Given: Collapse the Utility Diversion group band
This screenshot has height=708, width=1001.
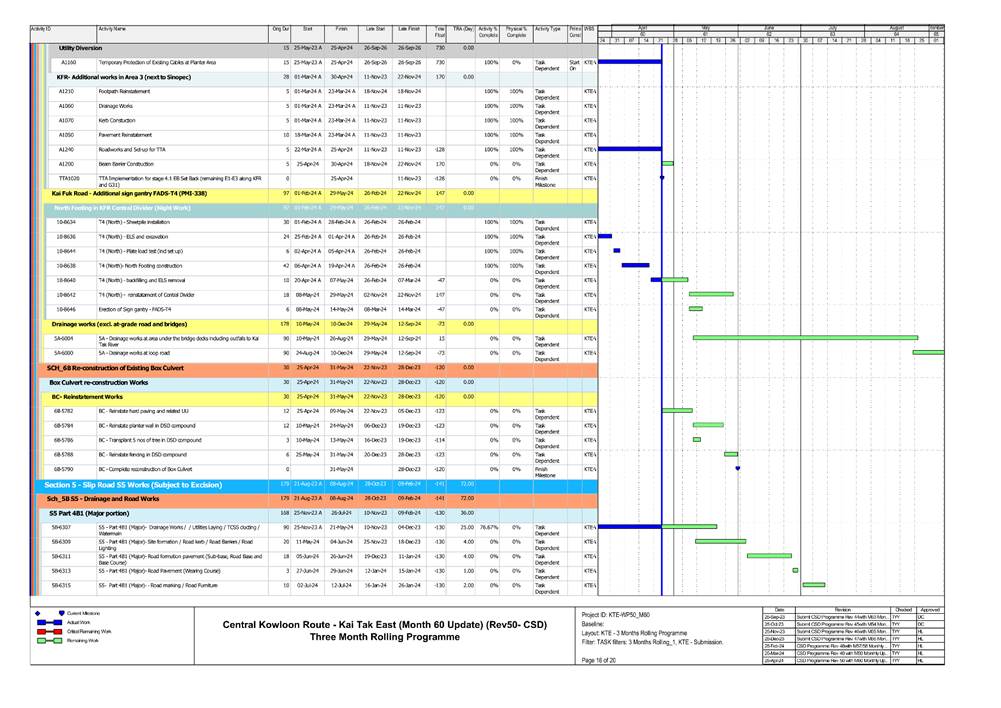Looking at the screenshot, I should 80,48.
